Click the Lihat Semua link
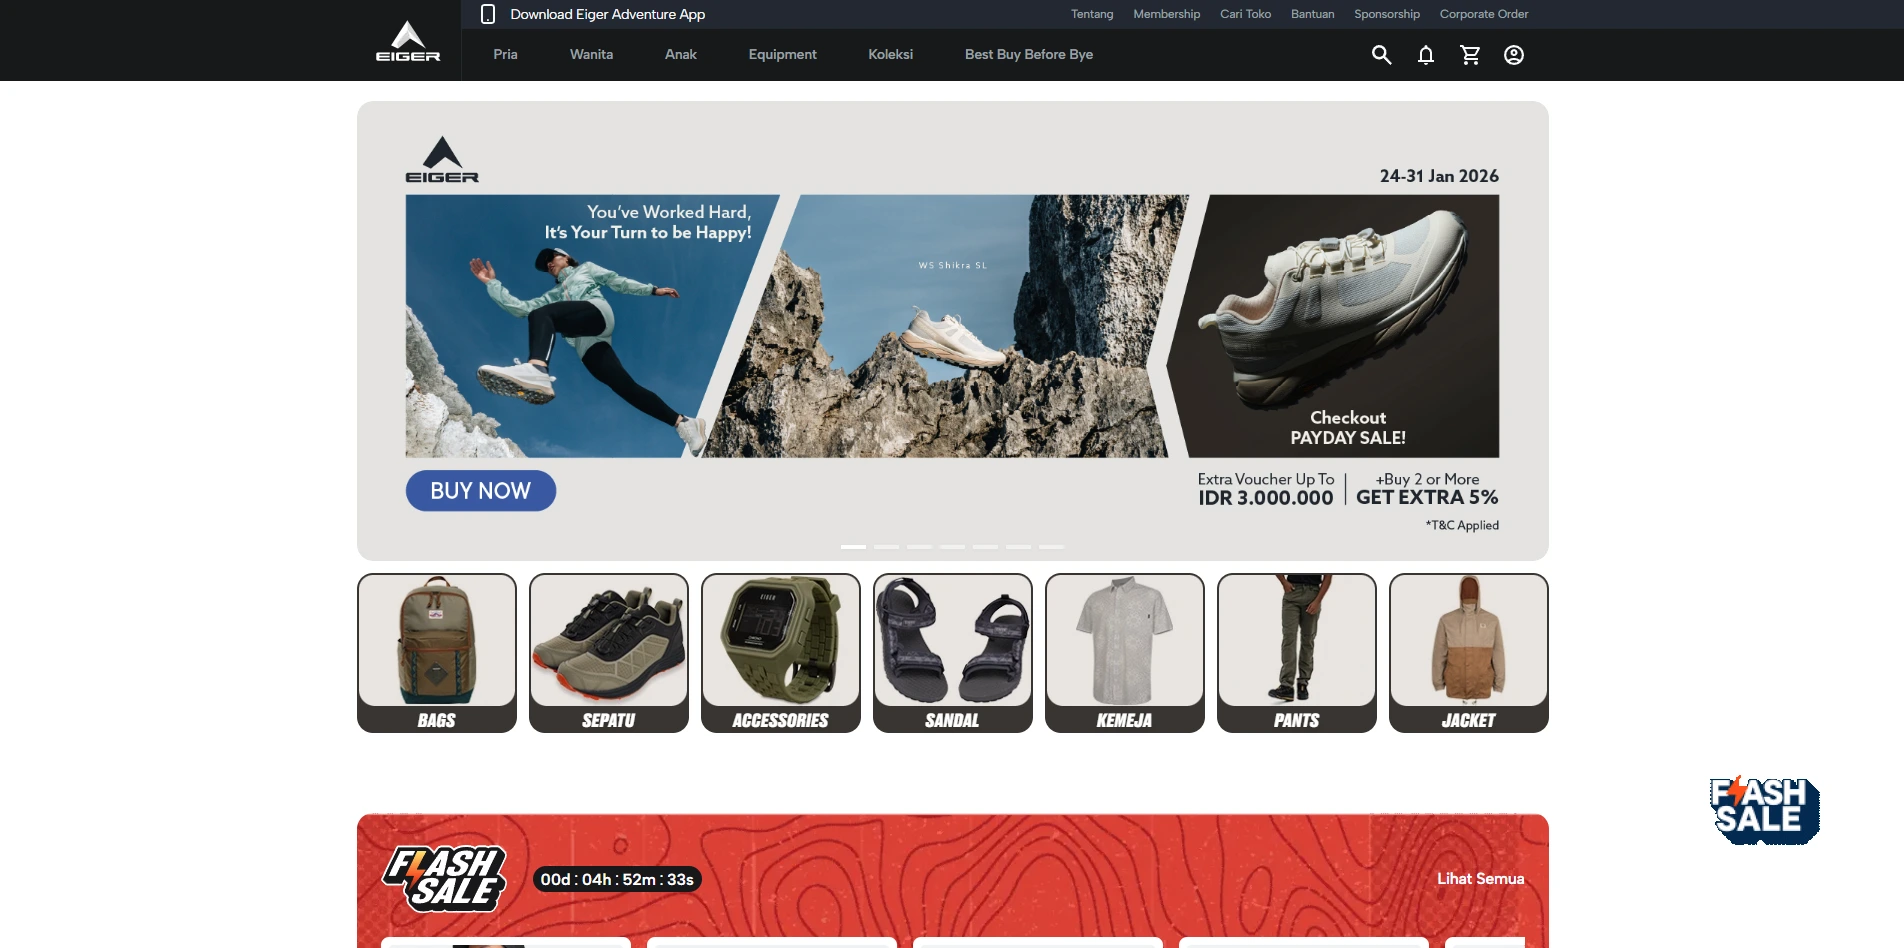This screenshot has height=948, width=1904. [x=1480, y=879]
